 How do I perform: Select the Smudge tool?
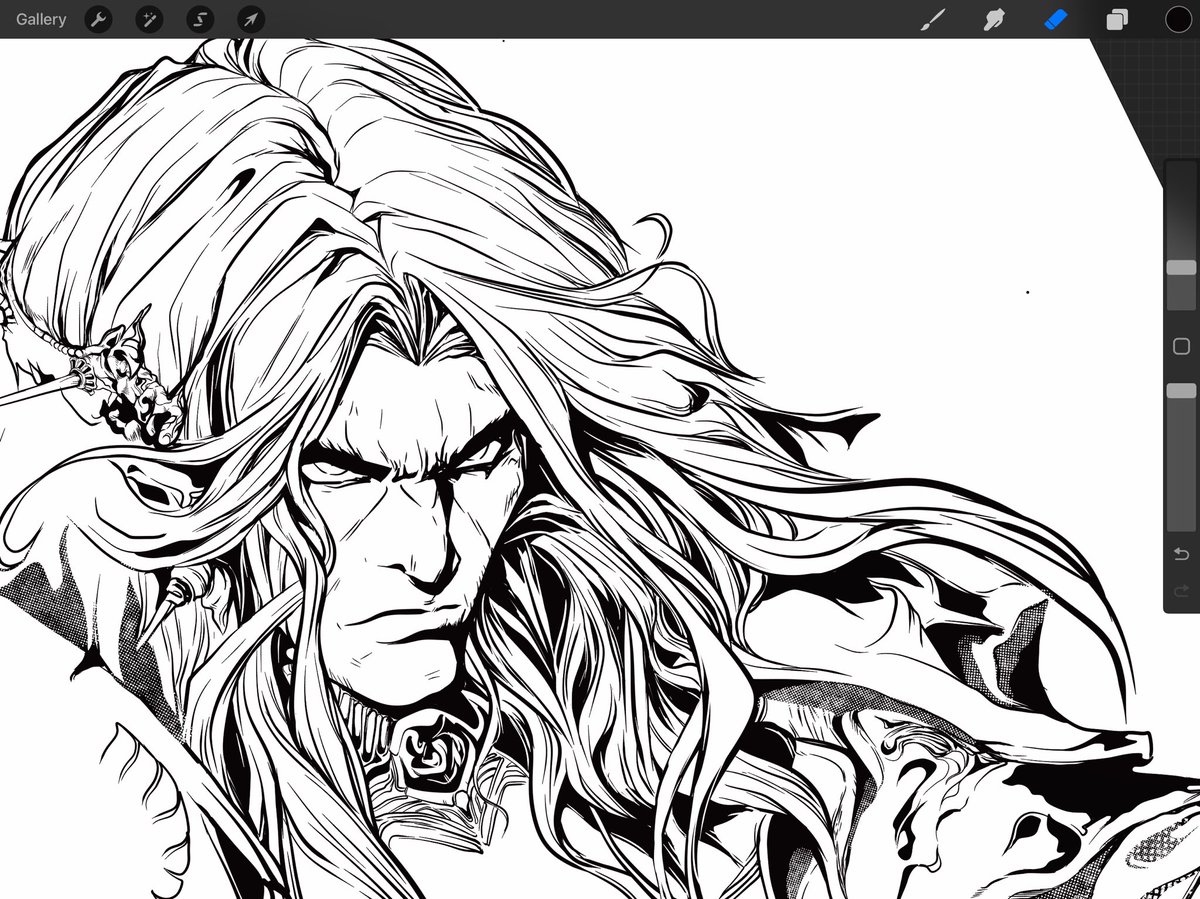pyautogui.click(x=994, y=19)
